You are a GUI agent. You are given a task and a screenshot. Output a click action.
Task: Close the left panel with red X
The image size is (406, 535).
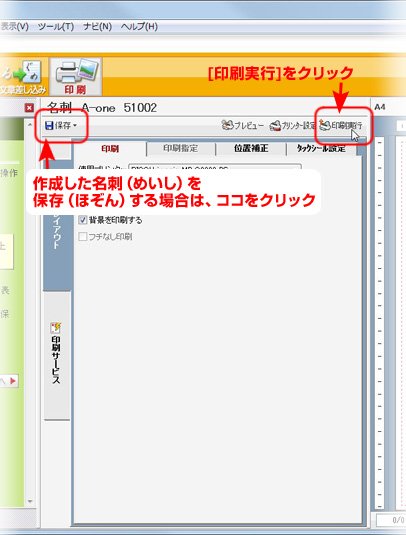point(29,108)
